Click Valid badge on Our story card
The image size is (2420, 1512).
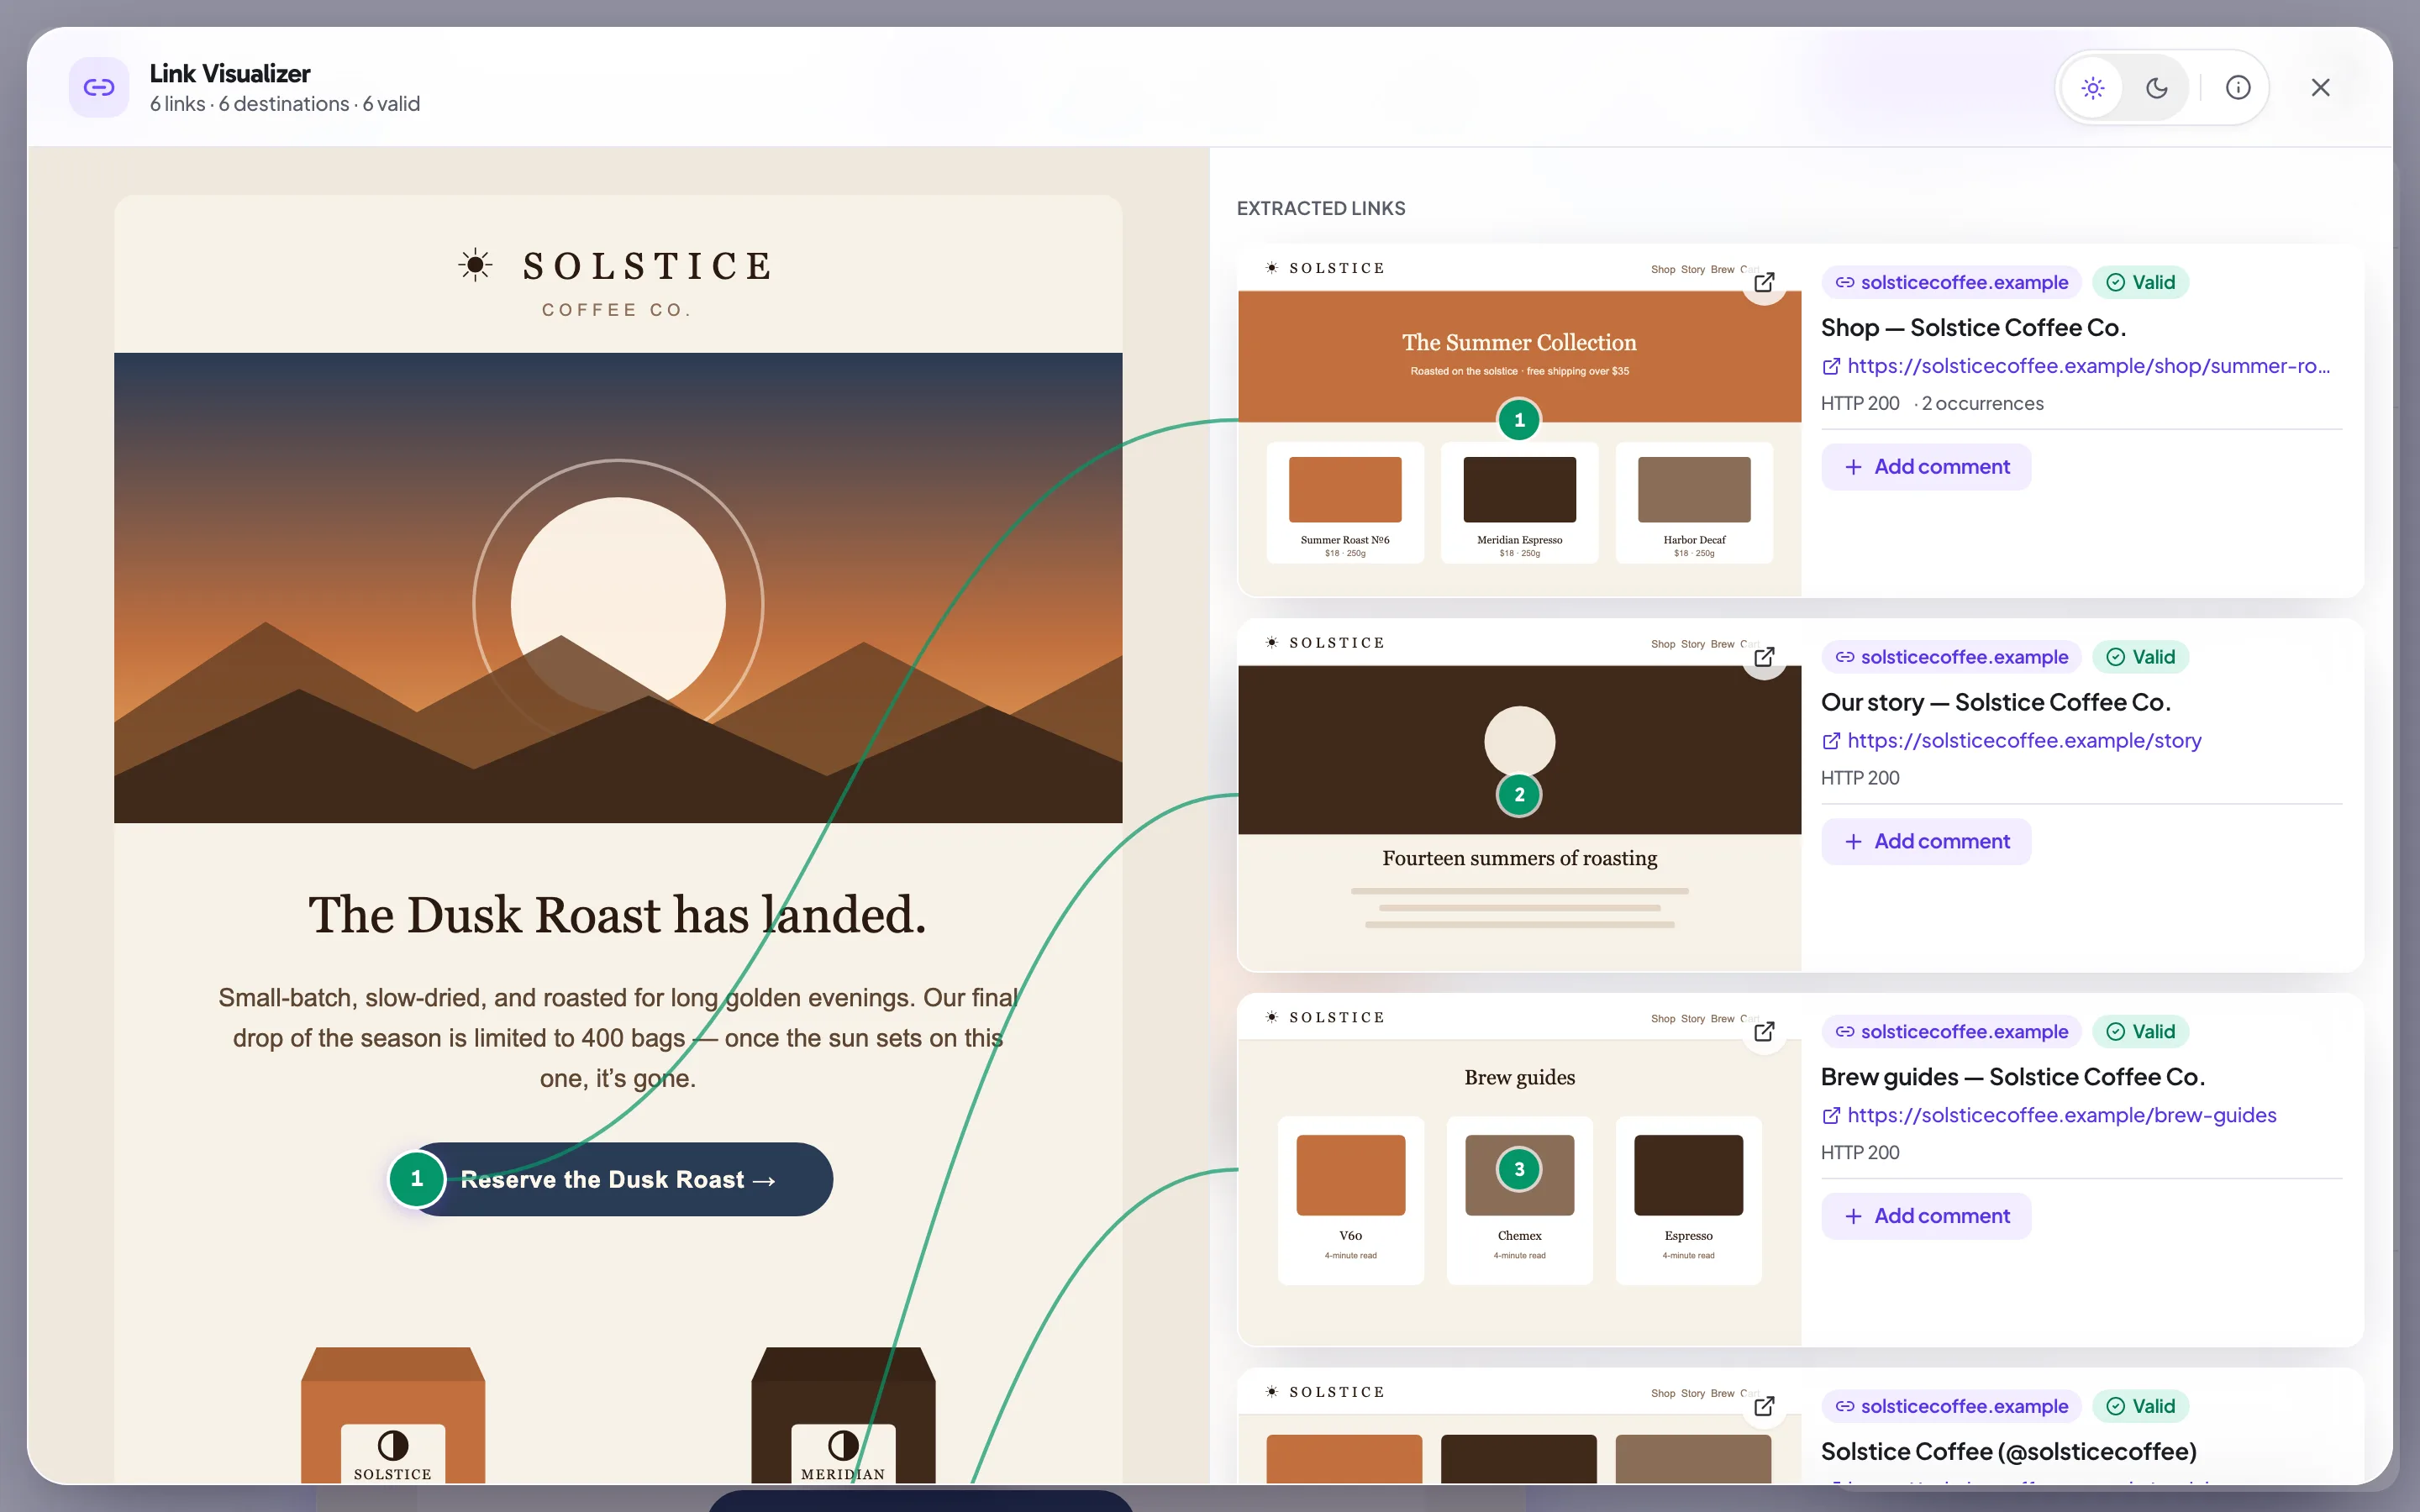coord(2140,657)
